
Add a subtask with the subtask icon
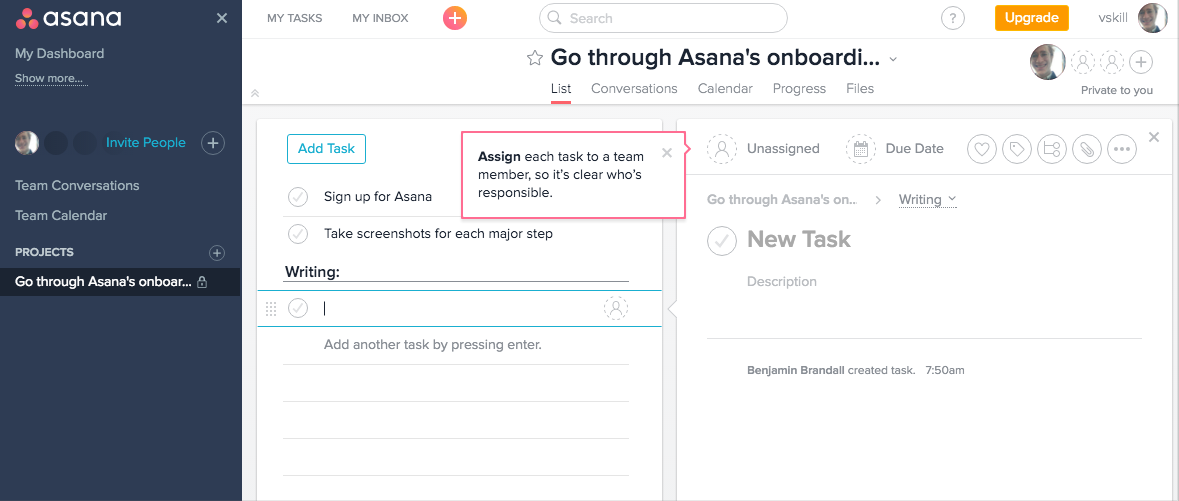click(1052, 149)
